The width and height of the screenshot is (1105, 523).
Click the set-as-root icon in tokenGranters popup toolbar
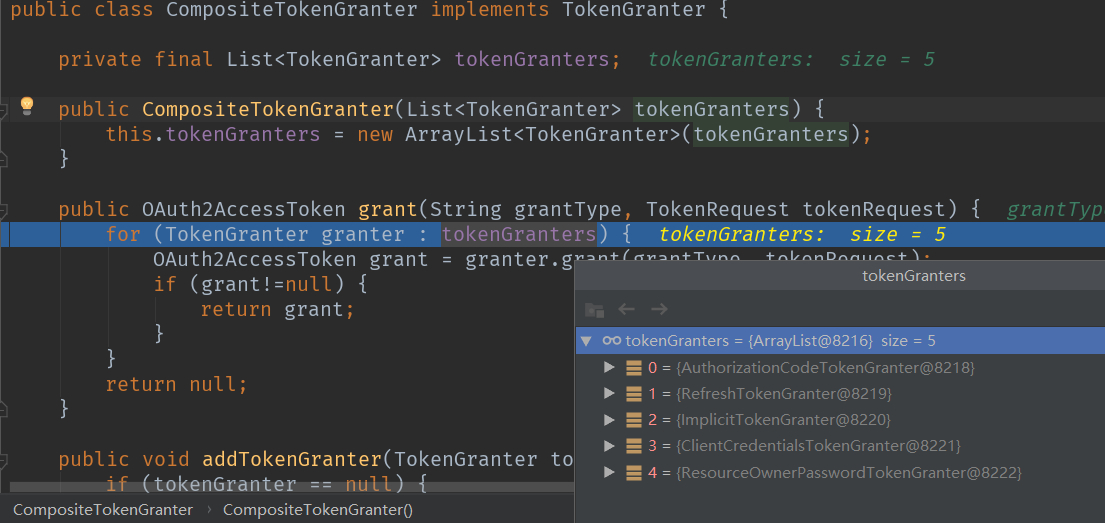(x=594, y=309)
